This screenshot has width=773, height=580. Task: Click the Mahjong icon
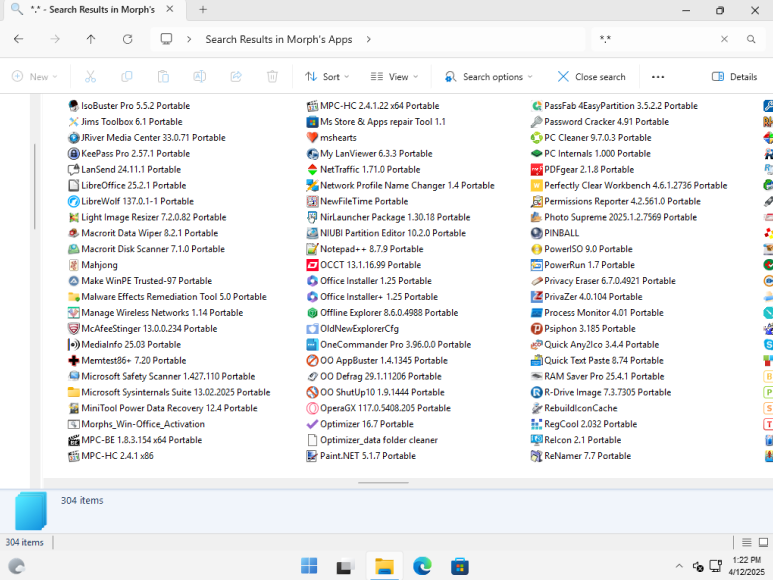tap(73, 265)
